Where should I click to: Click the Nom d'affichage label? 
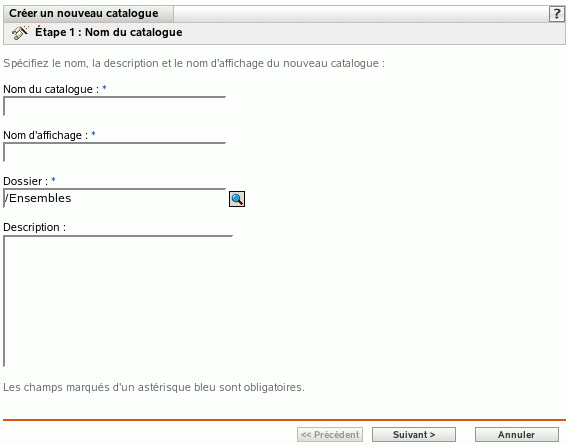45,135
